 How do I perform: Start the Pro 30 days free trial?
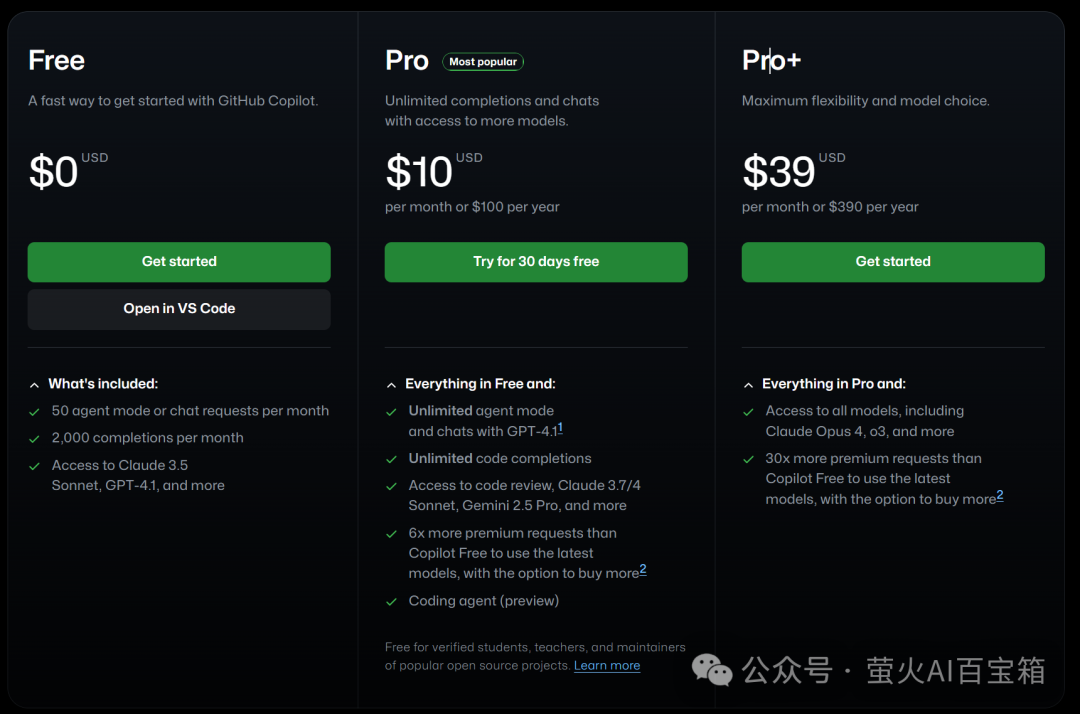tap(536, 262)
